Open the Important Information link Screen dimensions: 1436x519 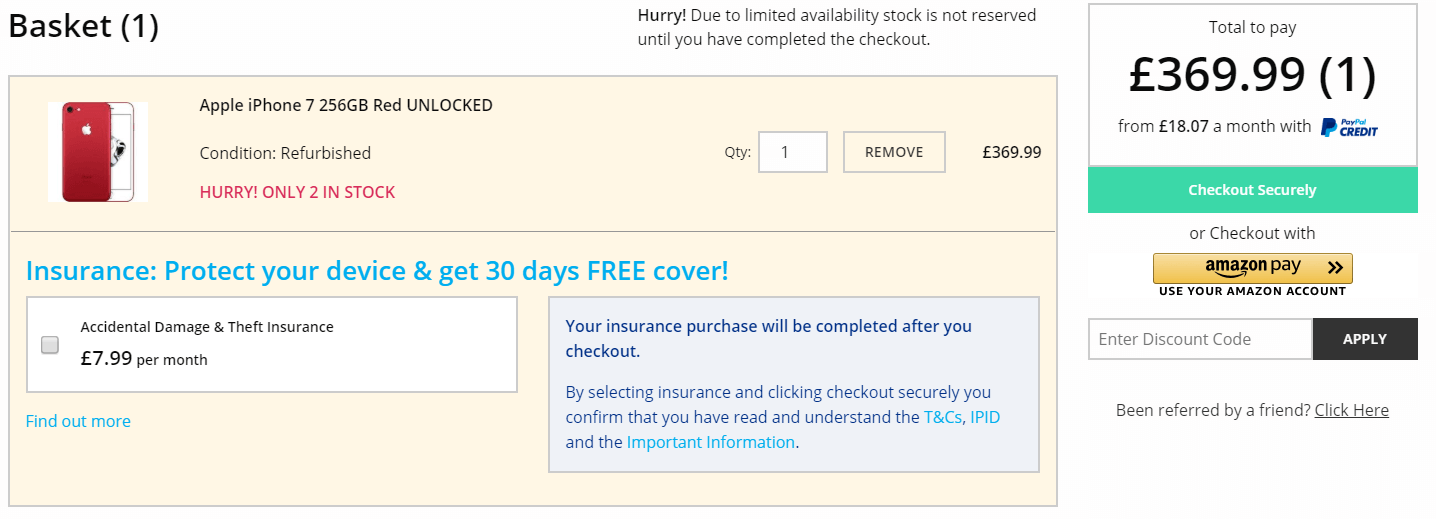[x=710, y=442]
